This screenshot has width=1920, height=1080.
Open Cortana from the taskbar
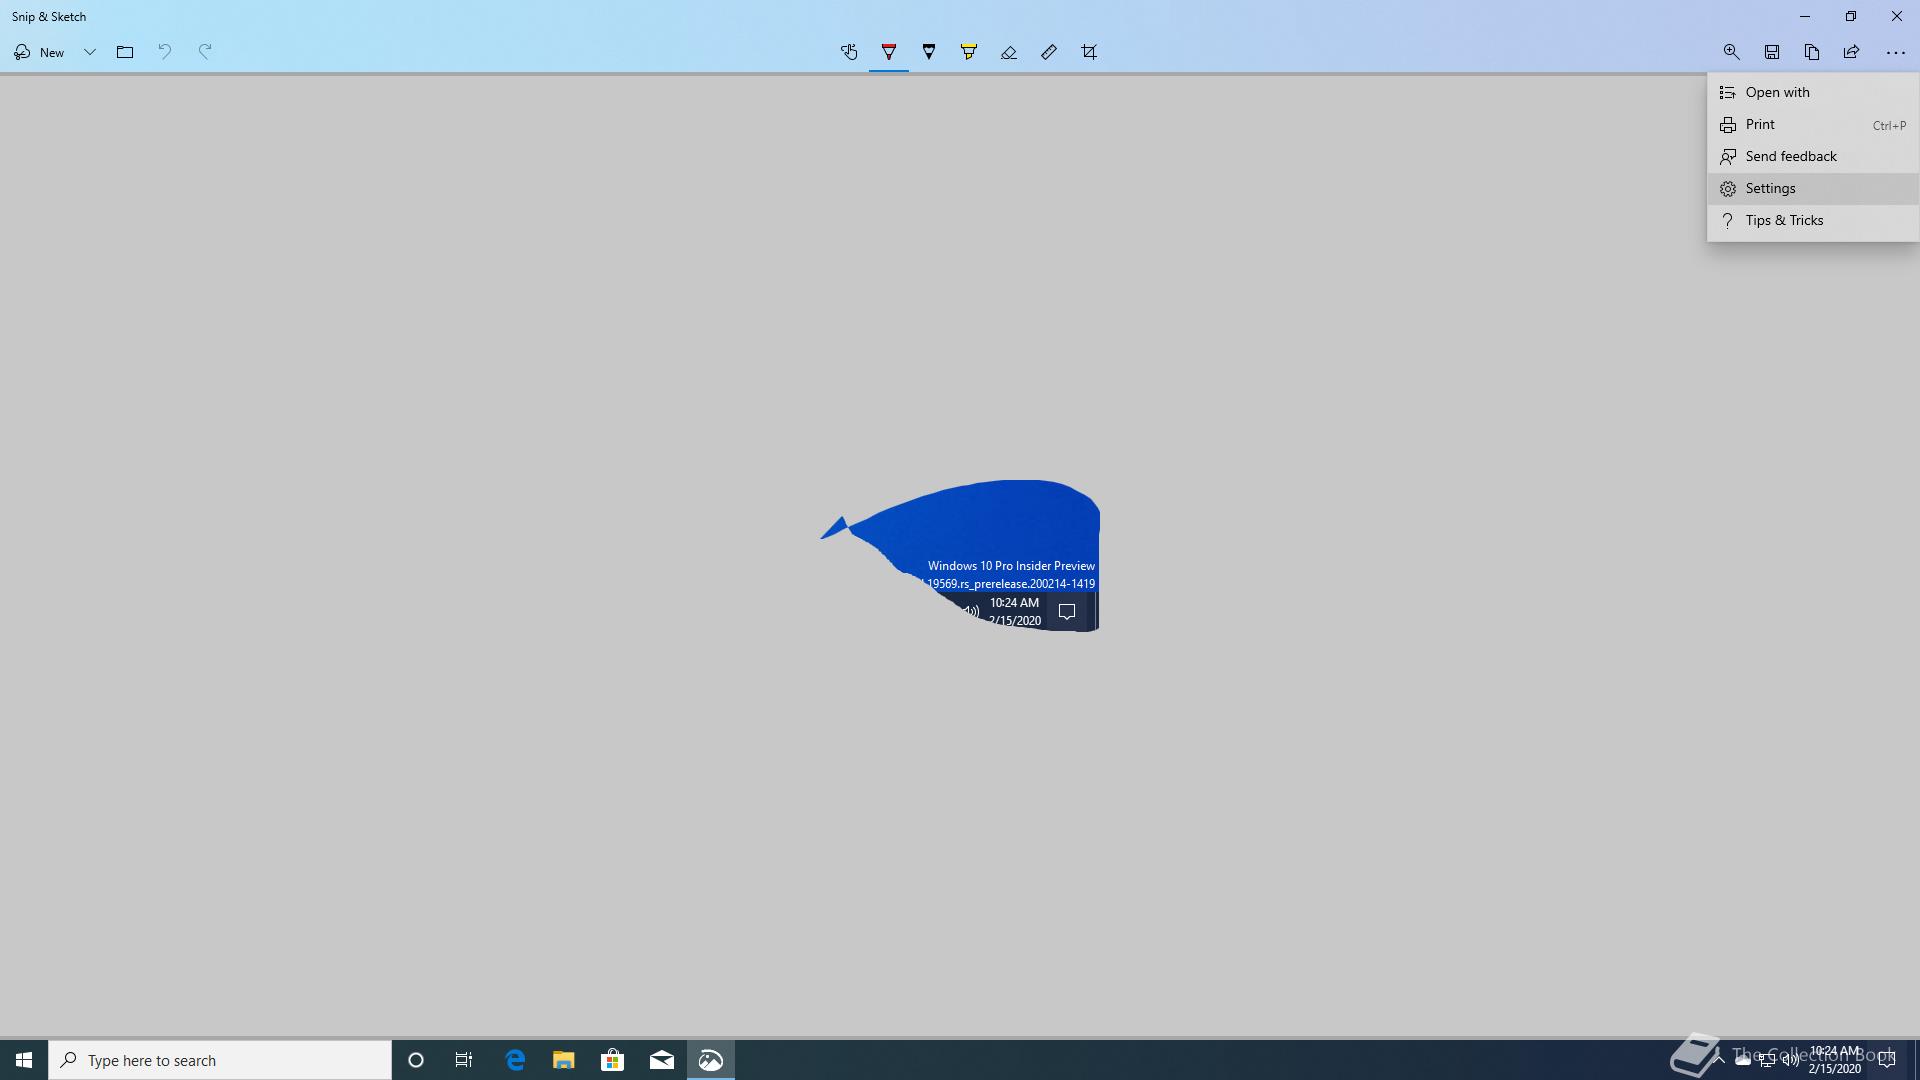click(416, 1060)
